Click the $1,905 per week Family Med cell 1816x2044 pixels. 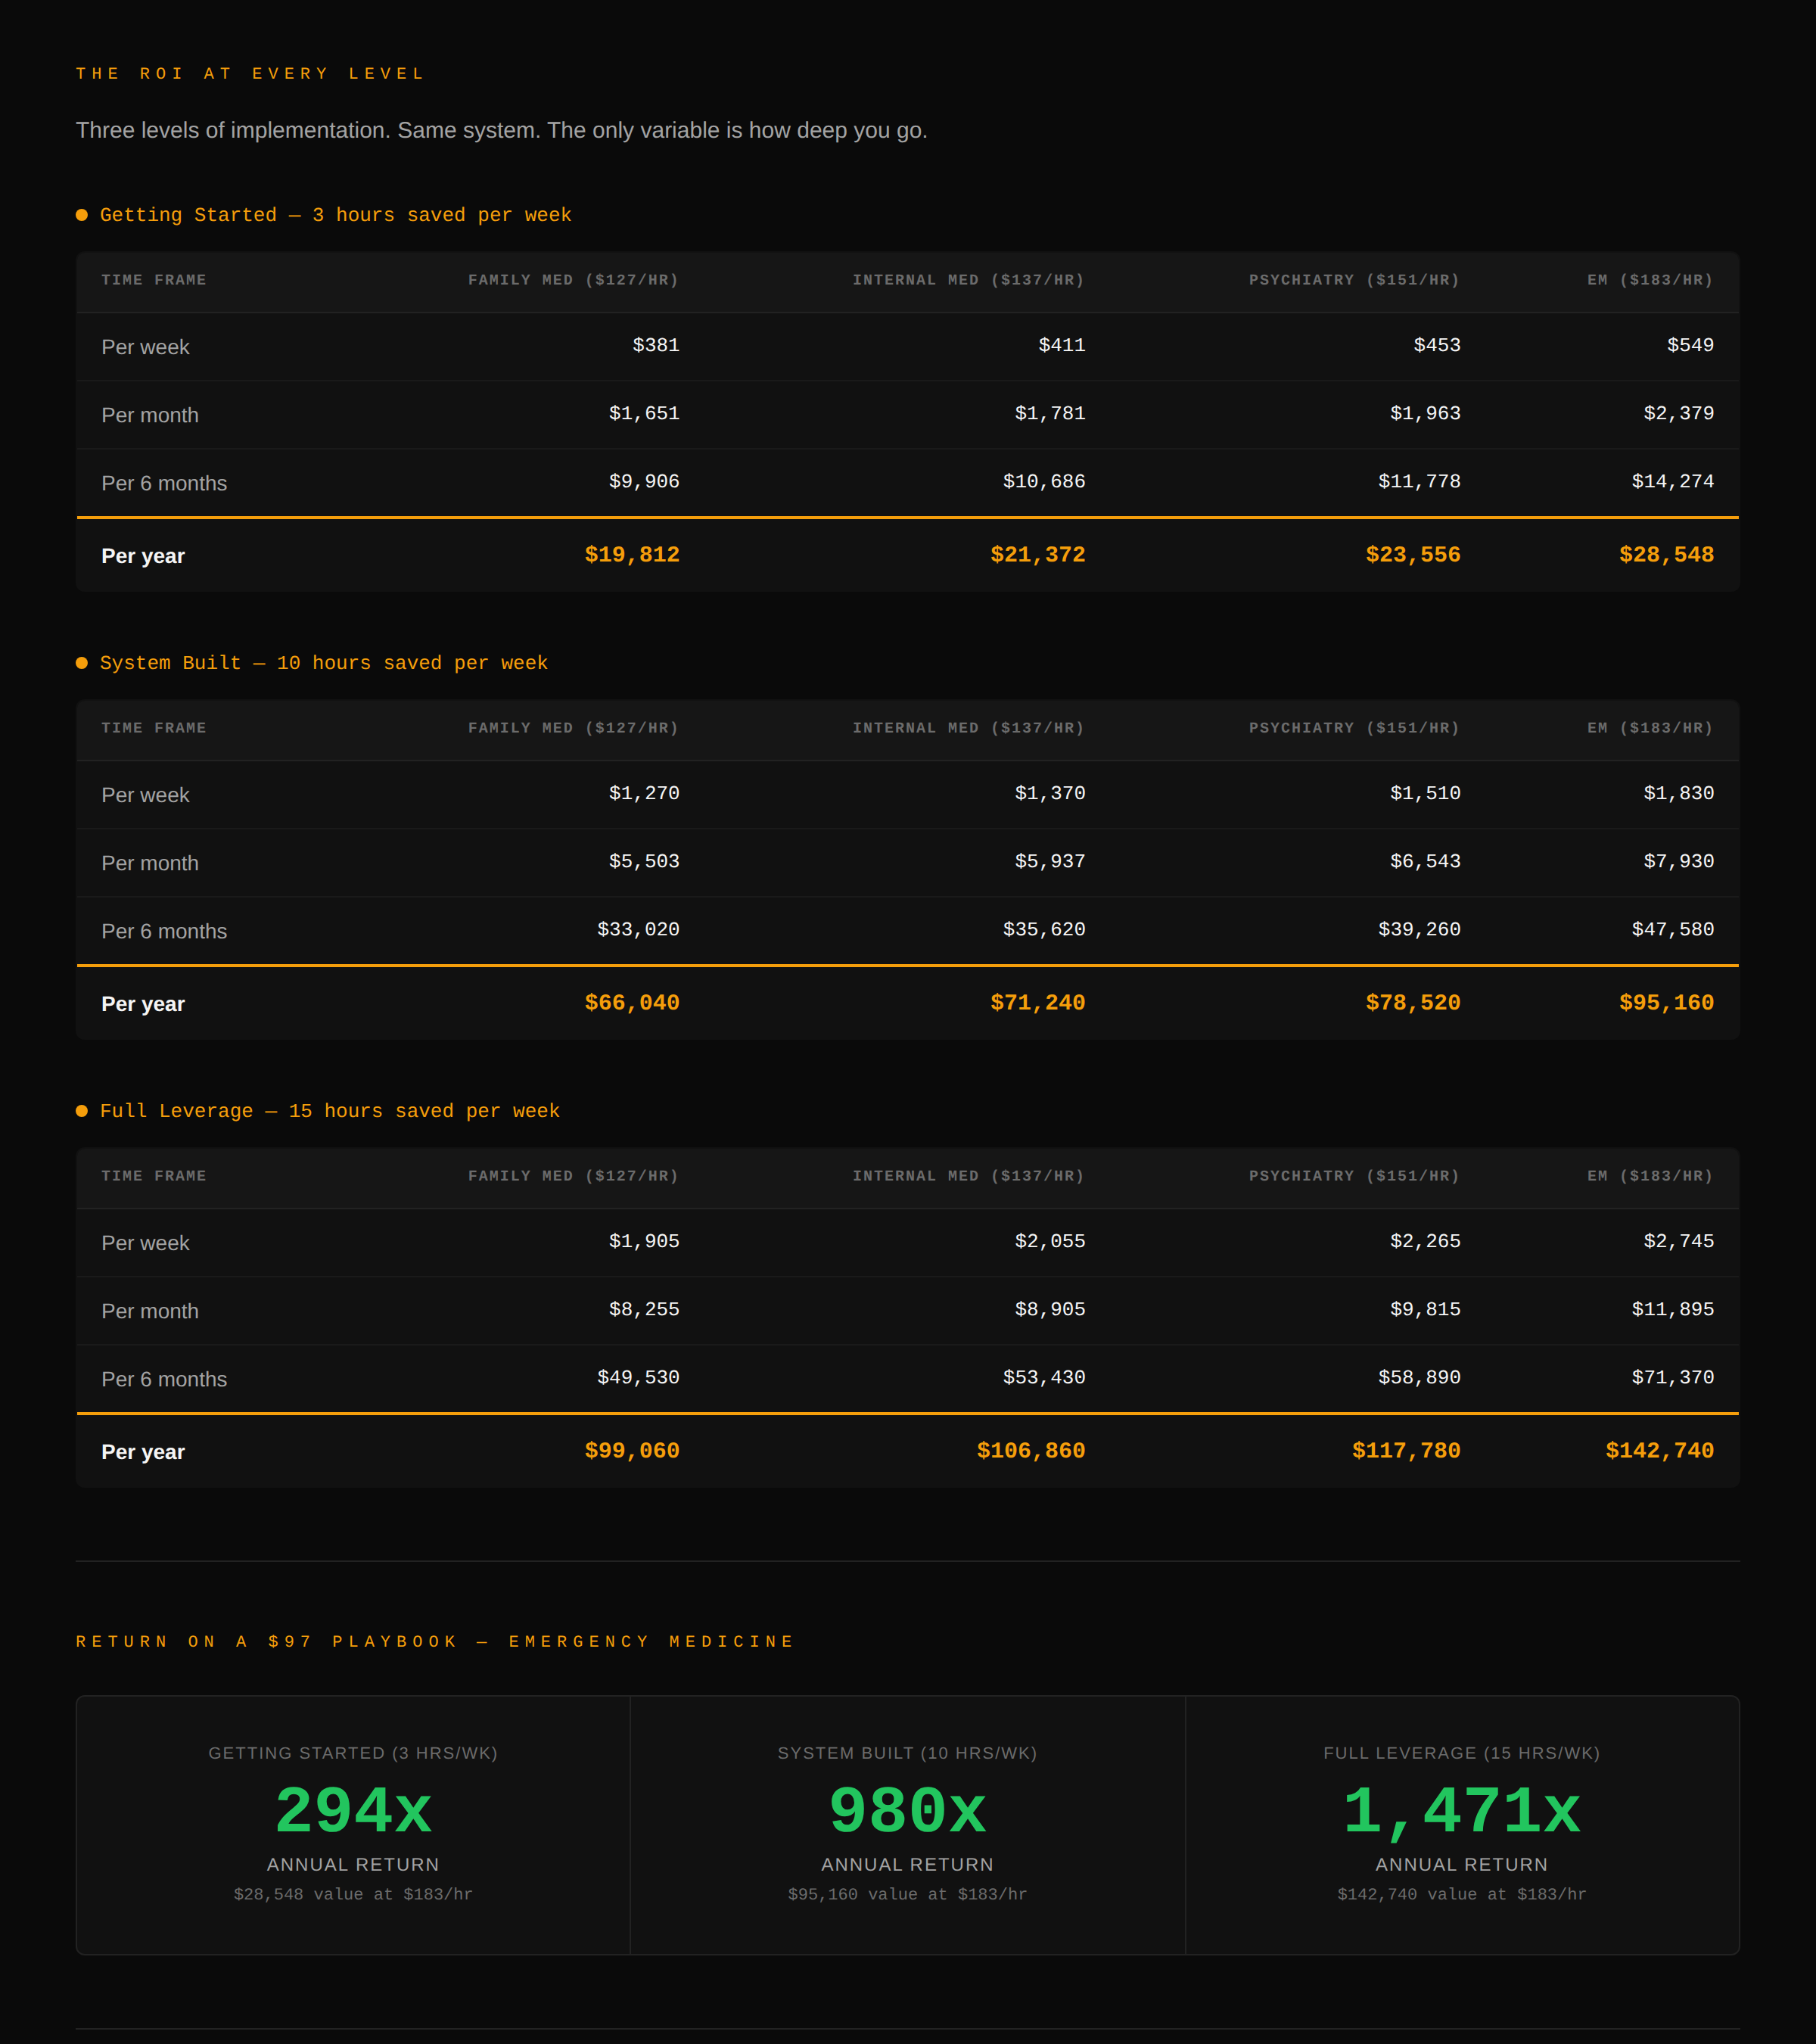pos(644,1241)
